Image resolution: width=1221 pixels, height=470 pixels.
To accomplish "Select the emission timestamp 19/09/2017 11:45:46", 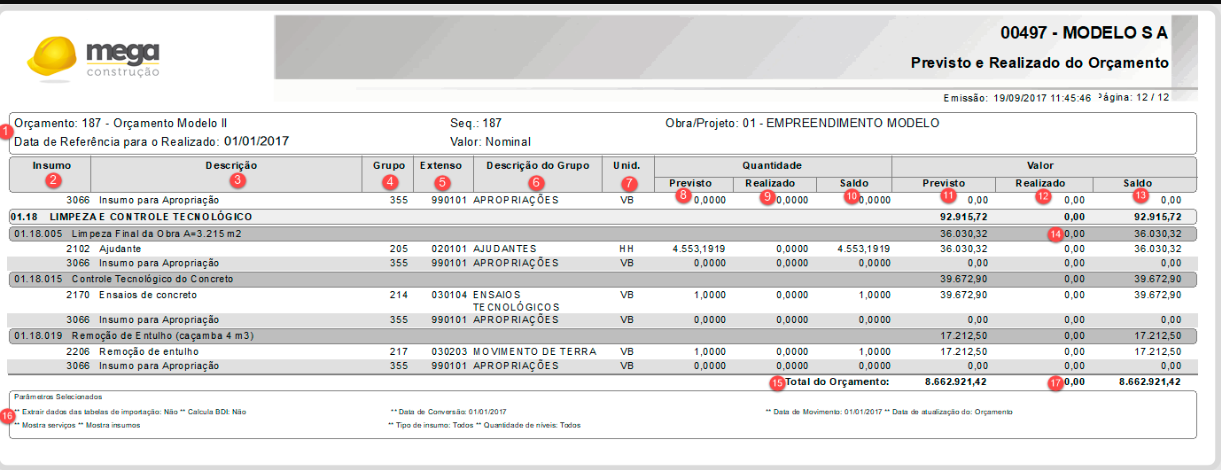I will click(x=1040, y=98).
